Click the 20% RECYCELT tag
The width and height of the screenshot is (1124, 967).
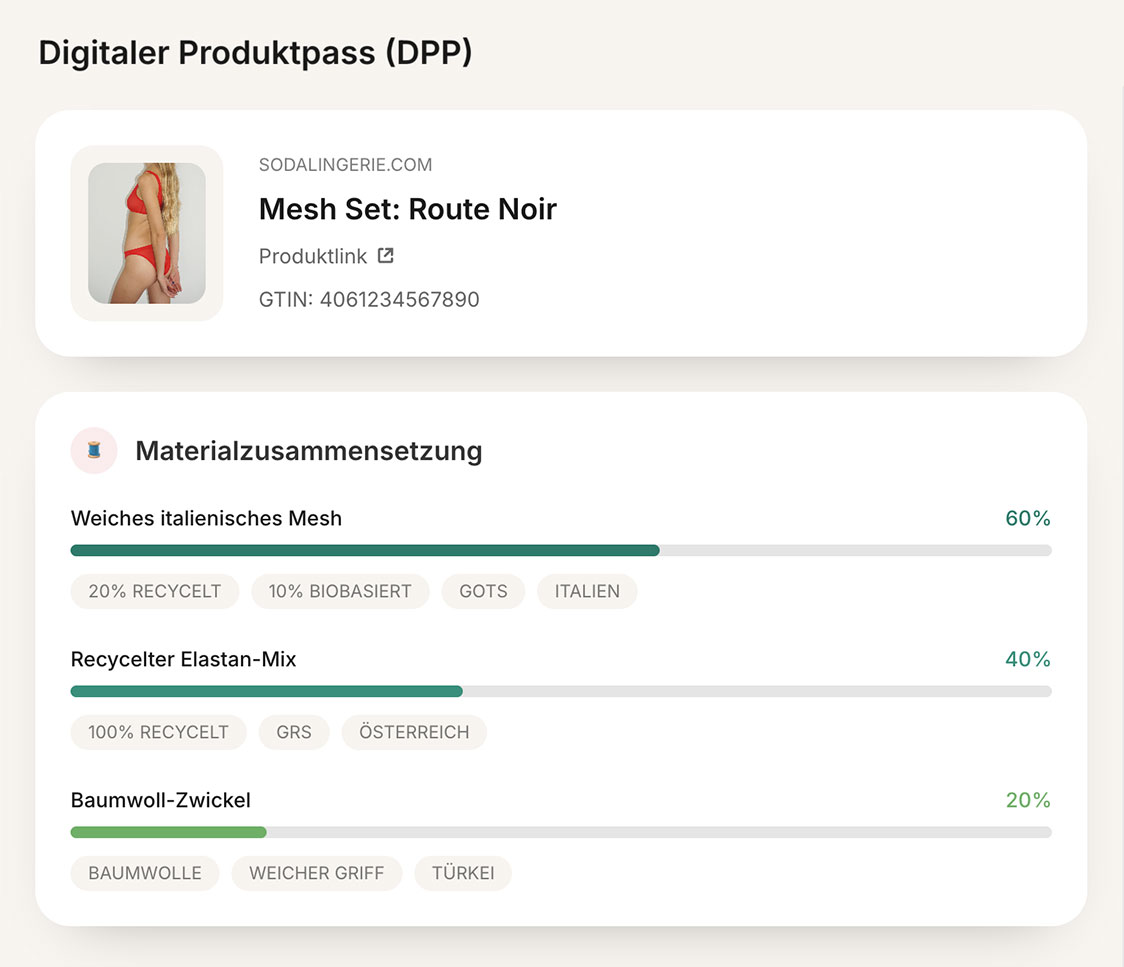154,591
